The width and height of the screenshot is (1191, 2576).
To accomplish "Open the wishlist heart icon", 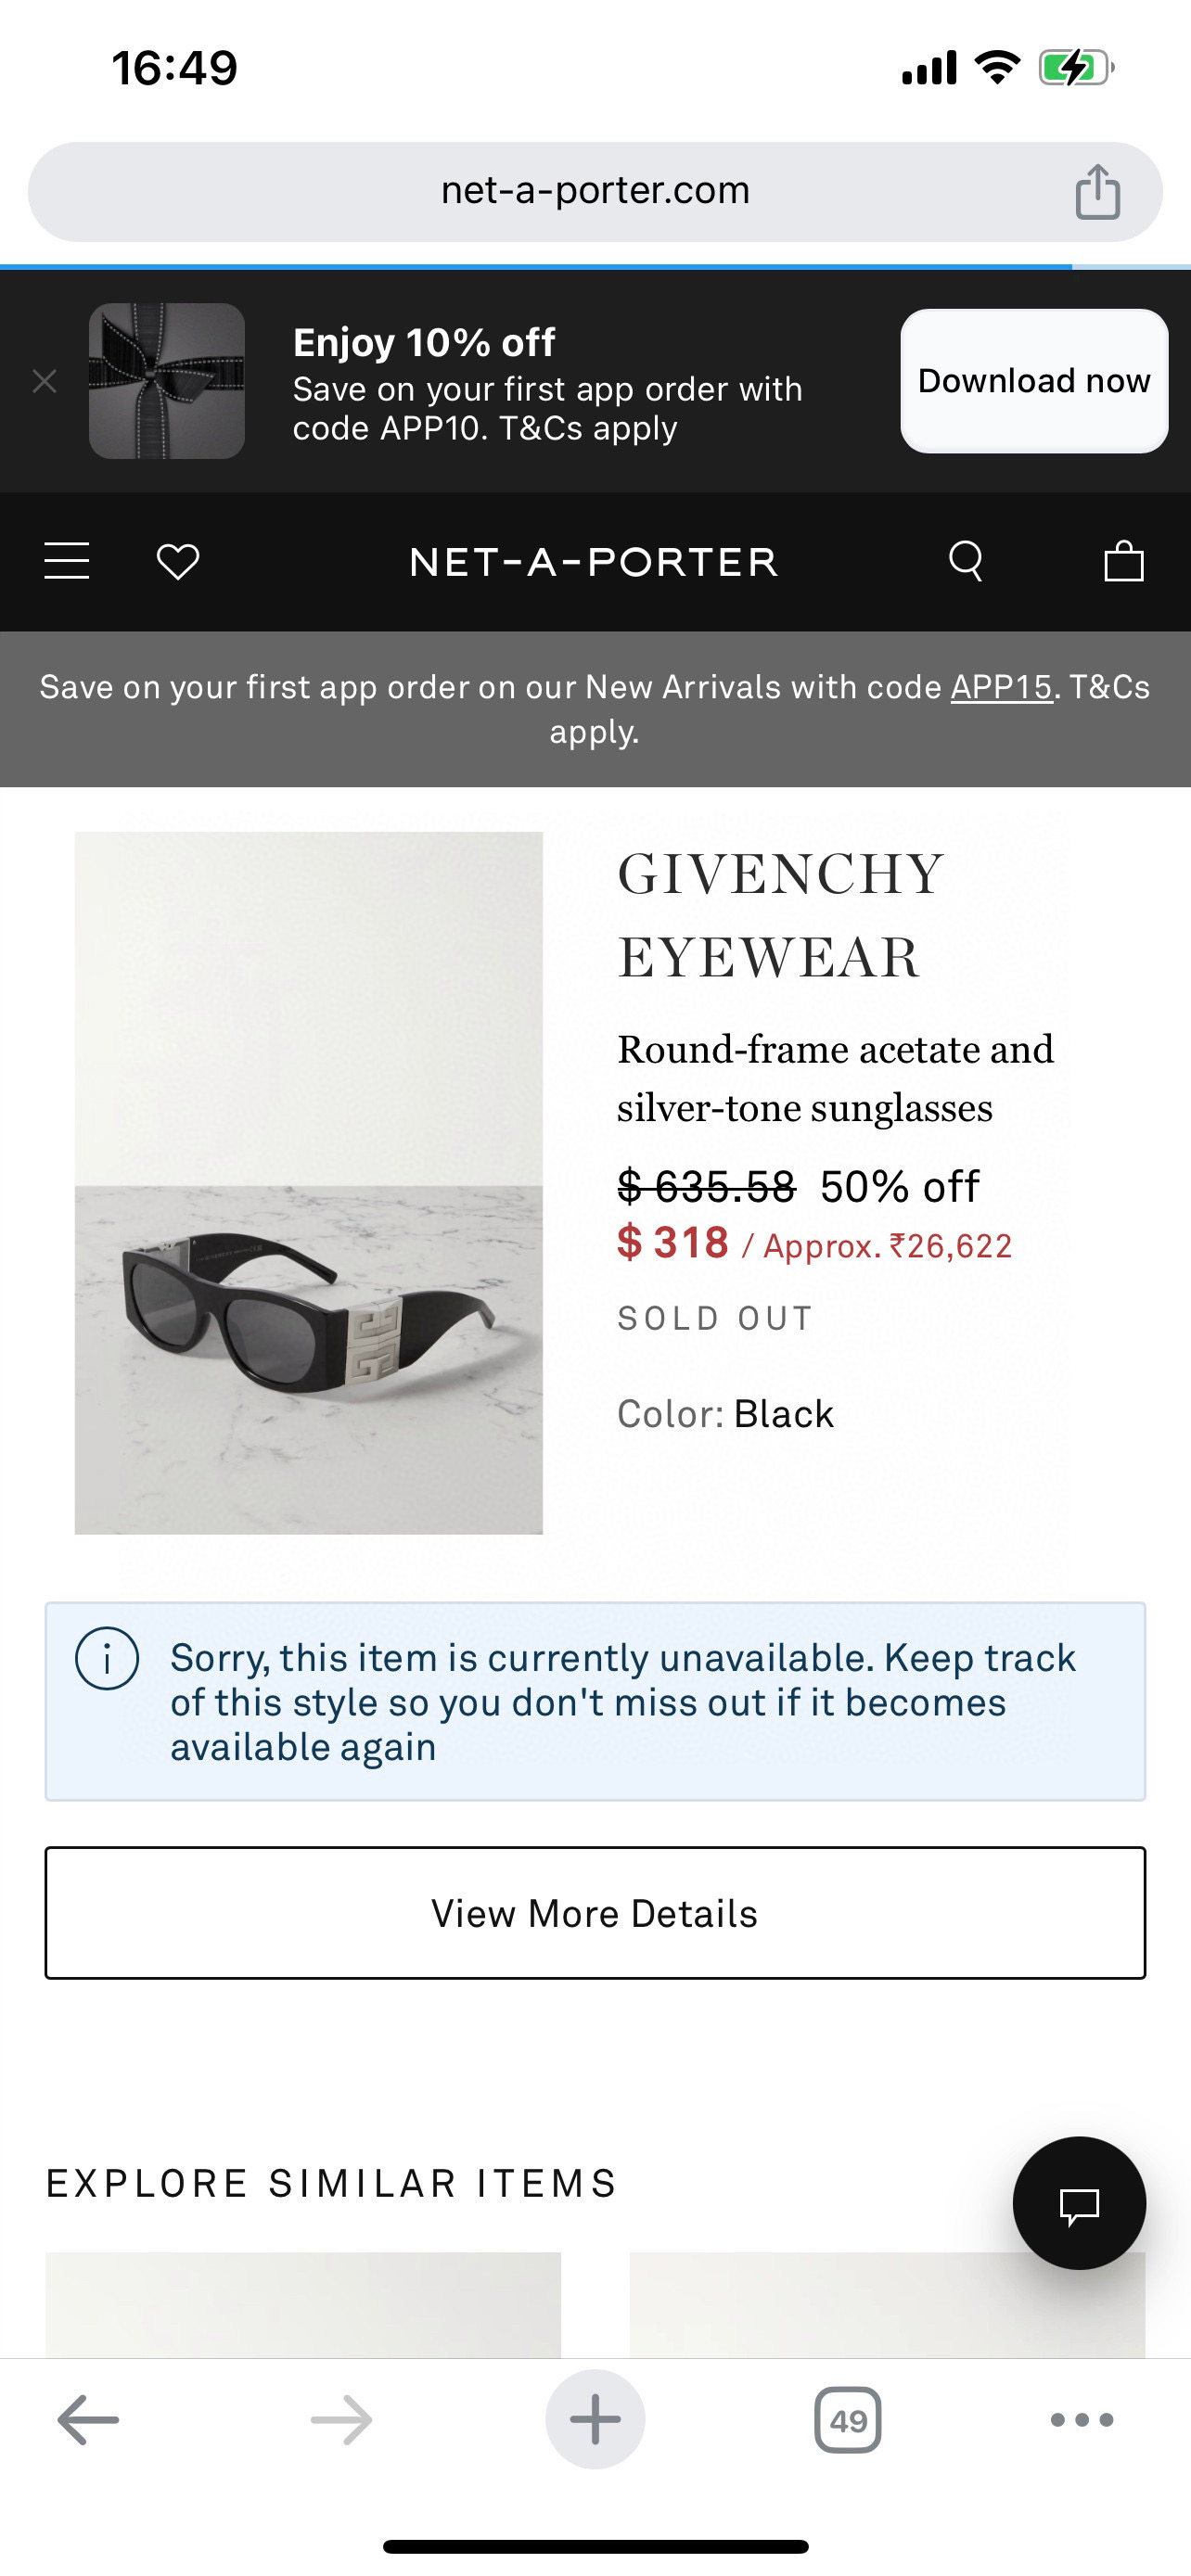I will (178, 561).
